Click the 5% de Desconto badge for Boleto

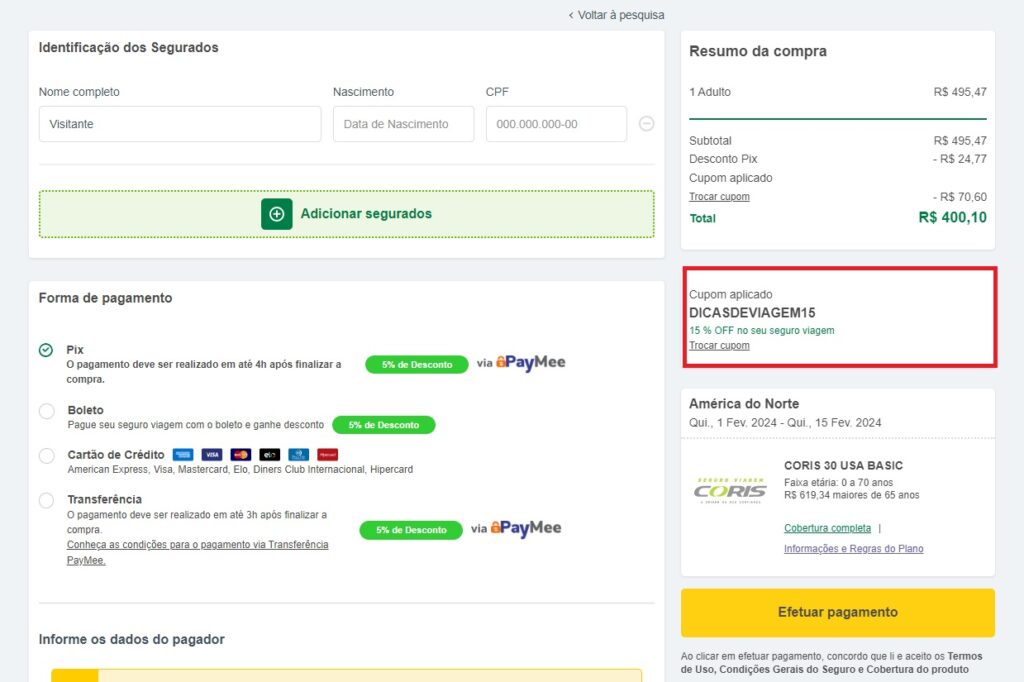384,425
